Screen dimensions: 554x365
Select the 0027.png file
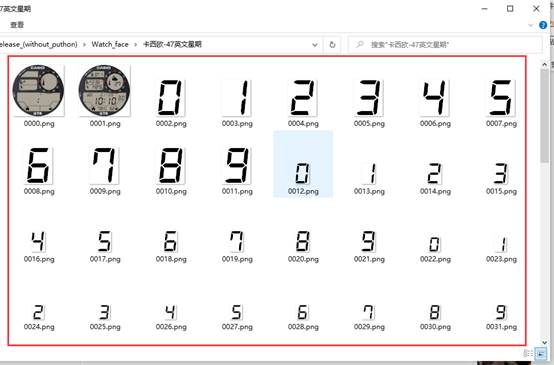tap(237, 317)
